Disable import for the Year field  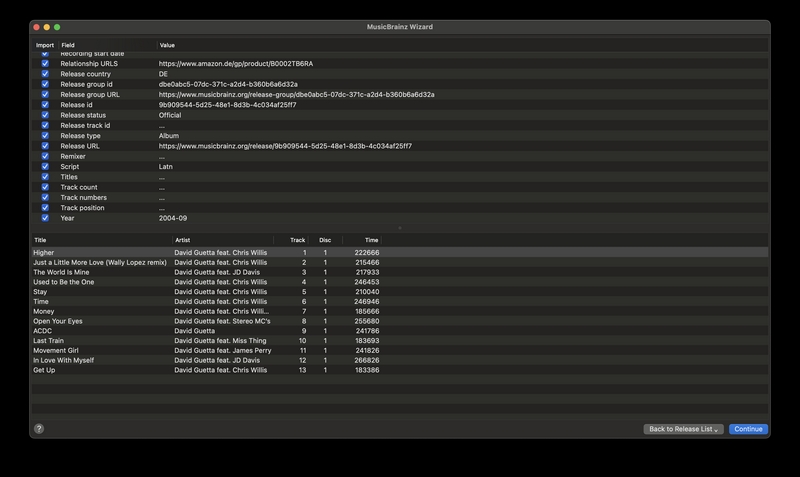(x=45, y=218)
